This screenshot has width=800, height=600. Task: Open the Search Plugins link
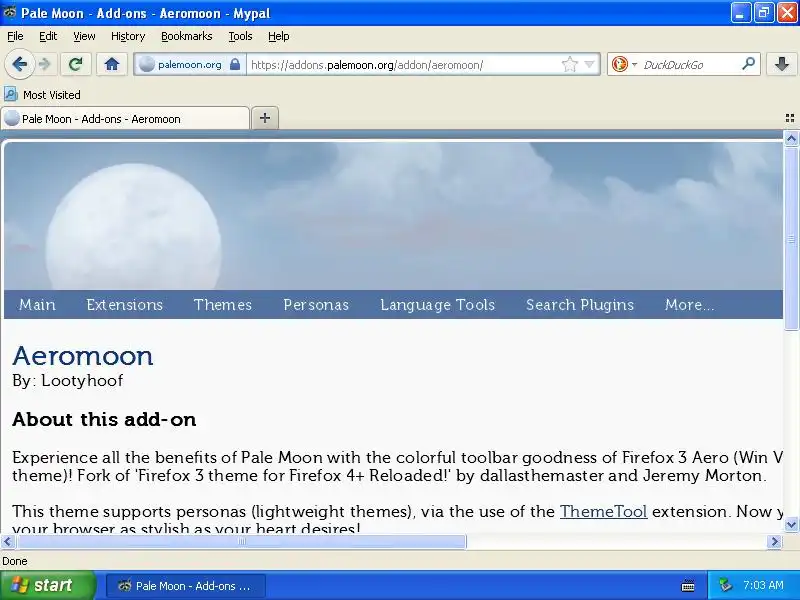click(x=580, y=305)
